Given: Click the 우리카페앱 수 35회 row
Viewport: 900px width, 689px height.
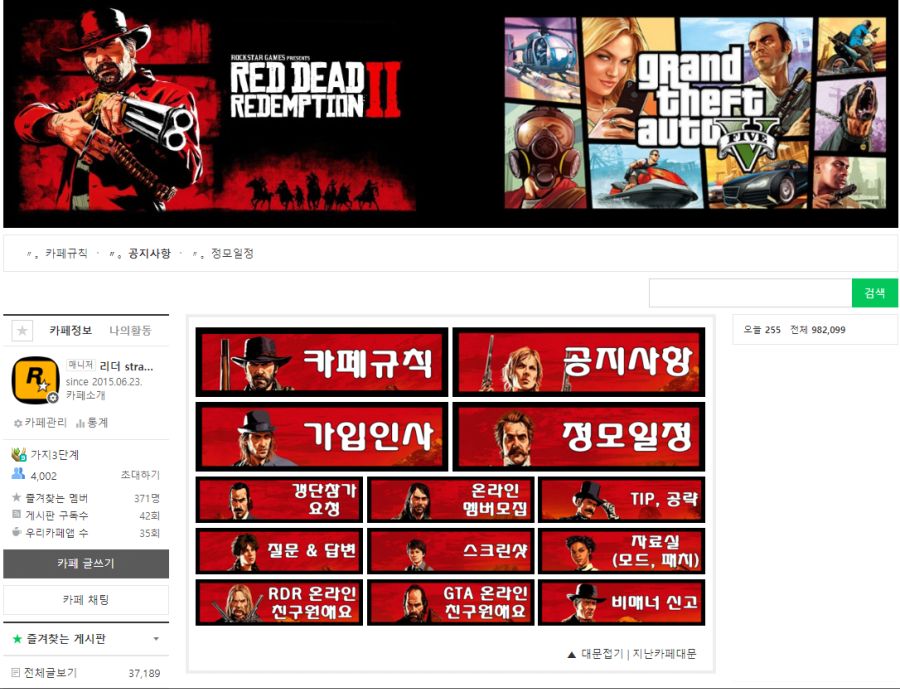Looking at the screenshot, I should pyautogui.click(x=86, y=533).
